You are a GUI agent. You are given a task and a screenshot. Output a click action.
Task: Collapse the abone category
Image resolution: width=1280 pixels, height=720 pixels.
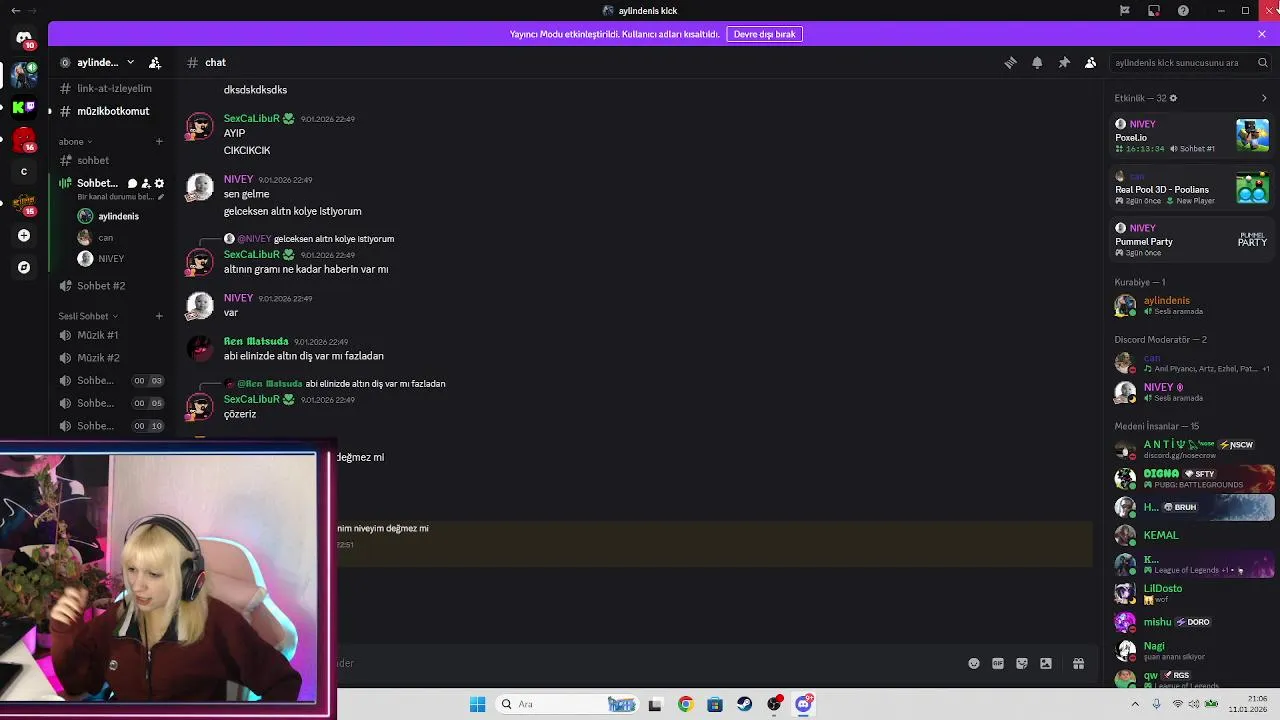pos(75,141)
